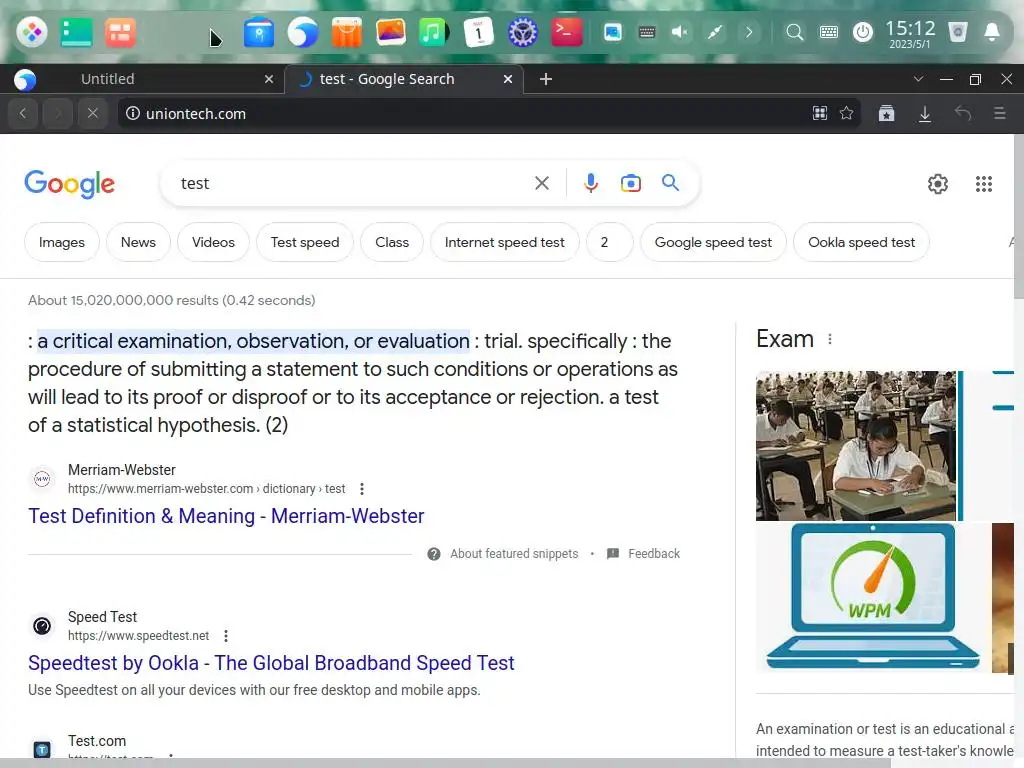Open the onboard keyboard icon near the power button

[829, 32]
